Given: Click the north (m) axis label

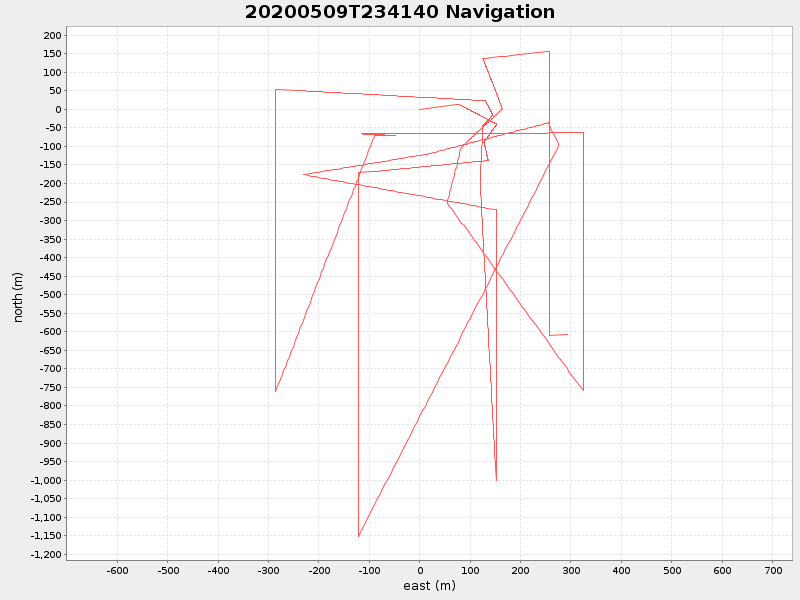Looking at the screenshot, I should (18, 297).
